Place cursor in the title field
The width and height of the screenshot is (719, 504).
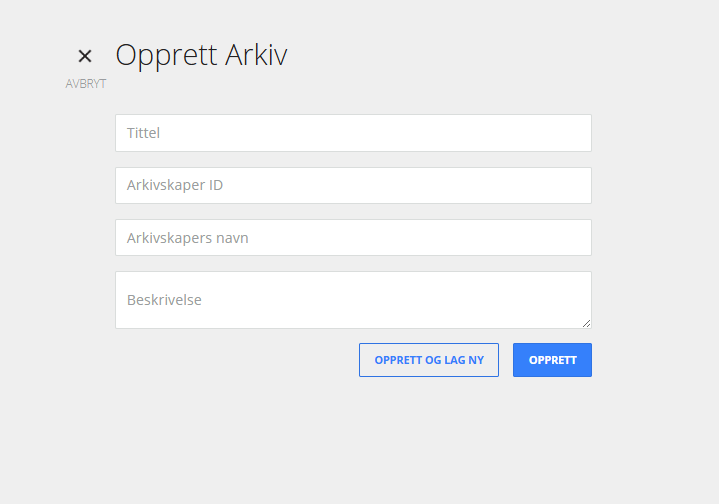tap(353, 133)
